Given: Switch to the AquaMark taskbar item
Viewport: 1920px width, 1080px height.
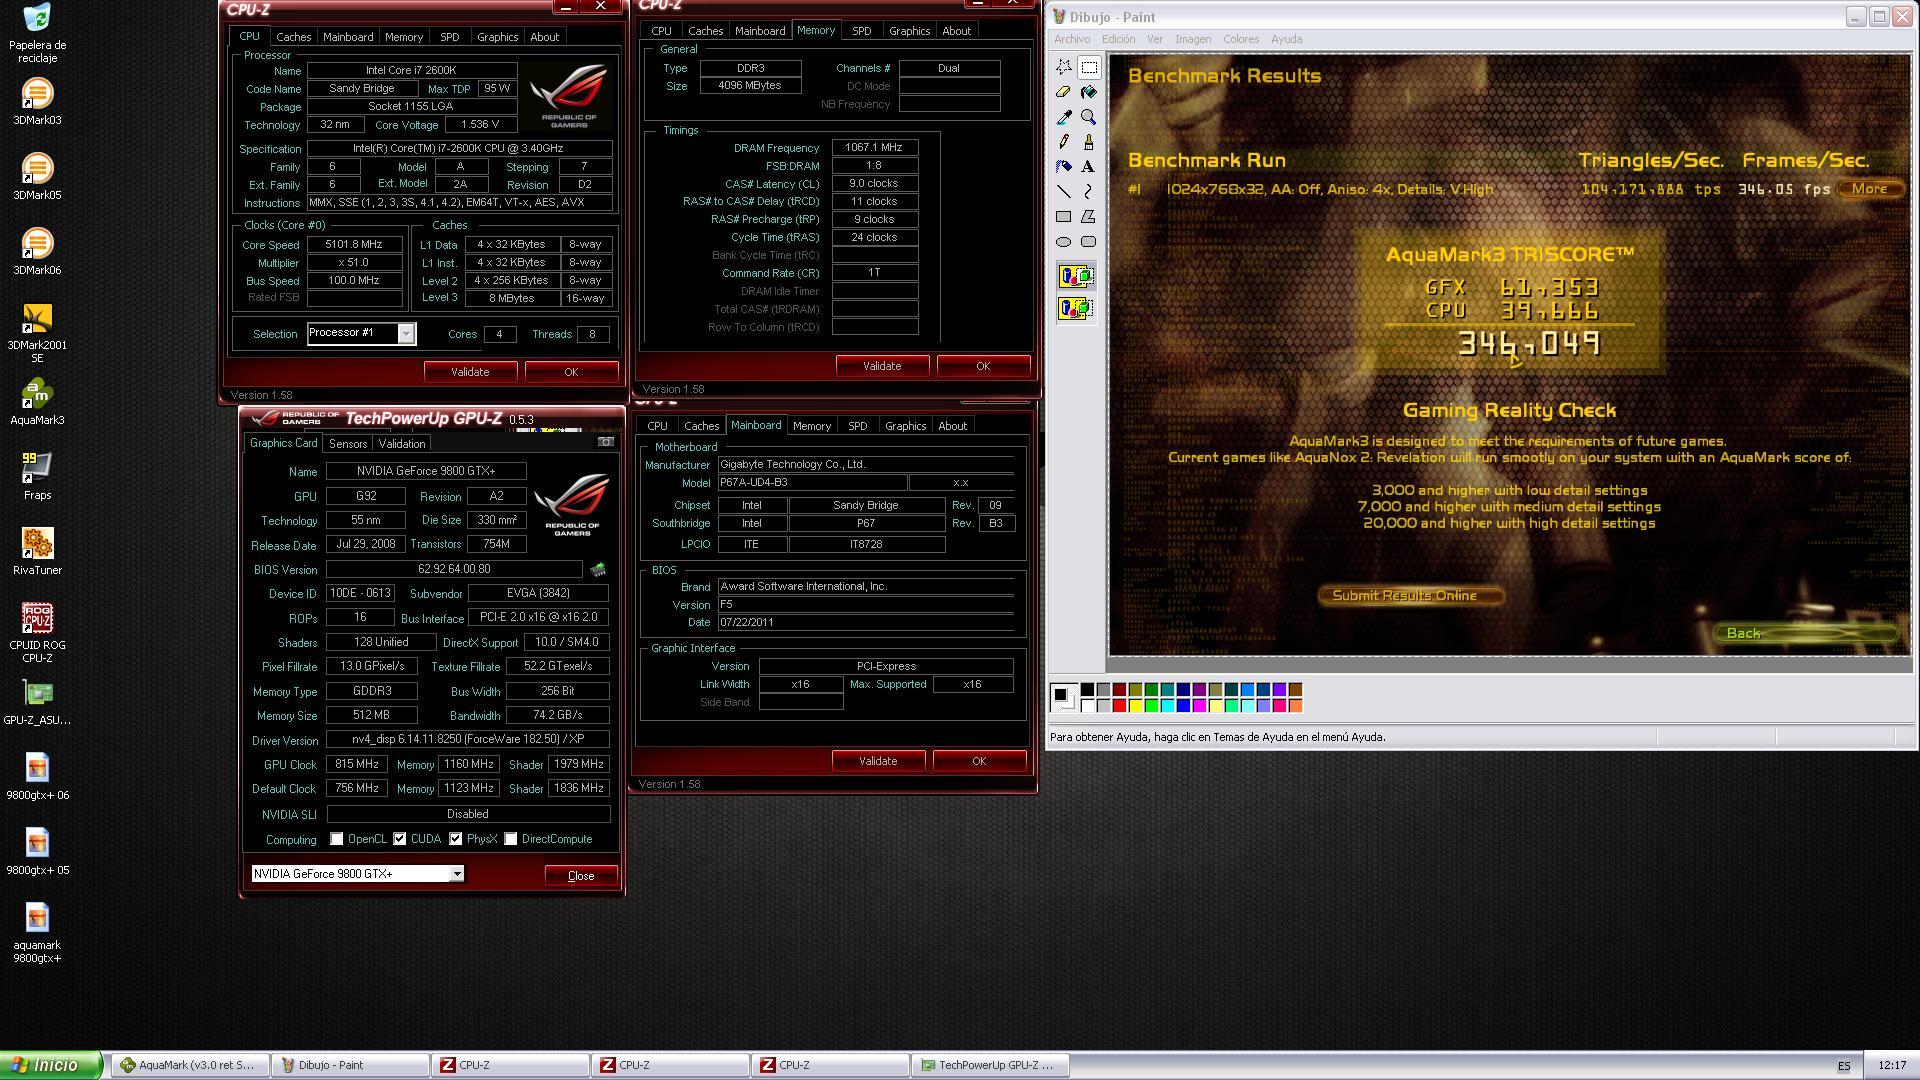Looking at the screenshot, I should point(189,1066).
